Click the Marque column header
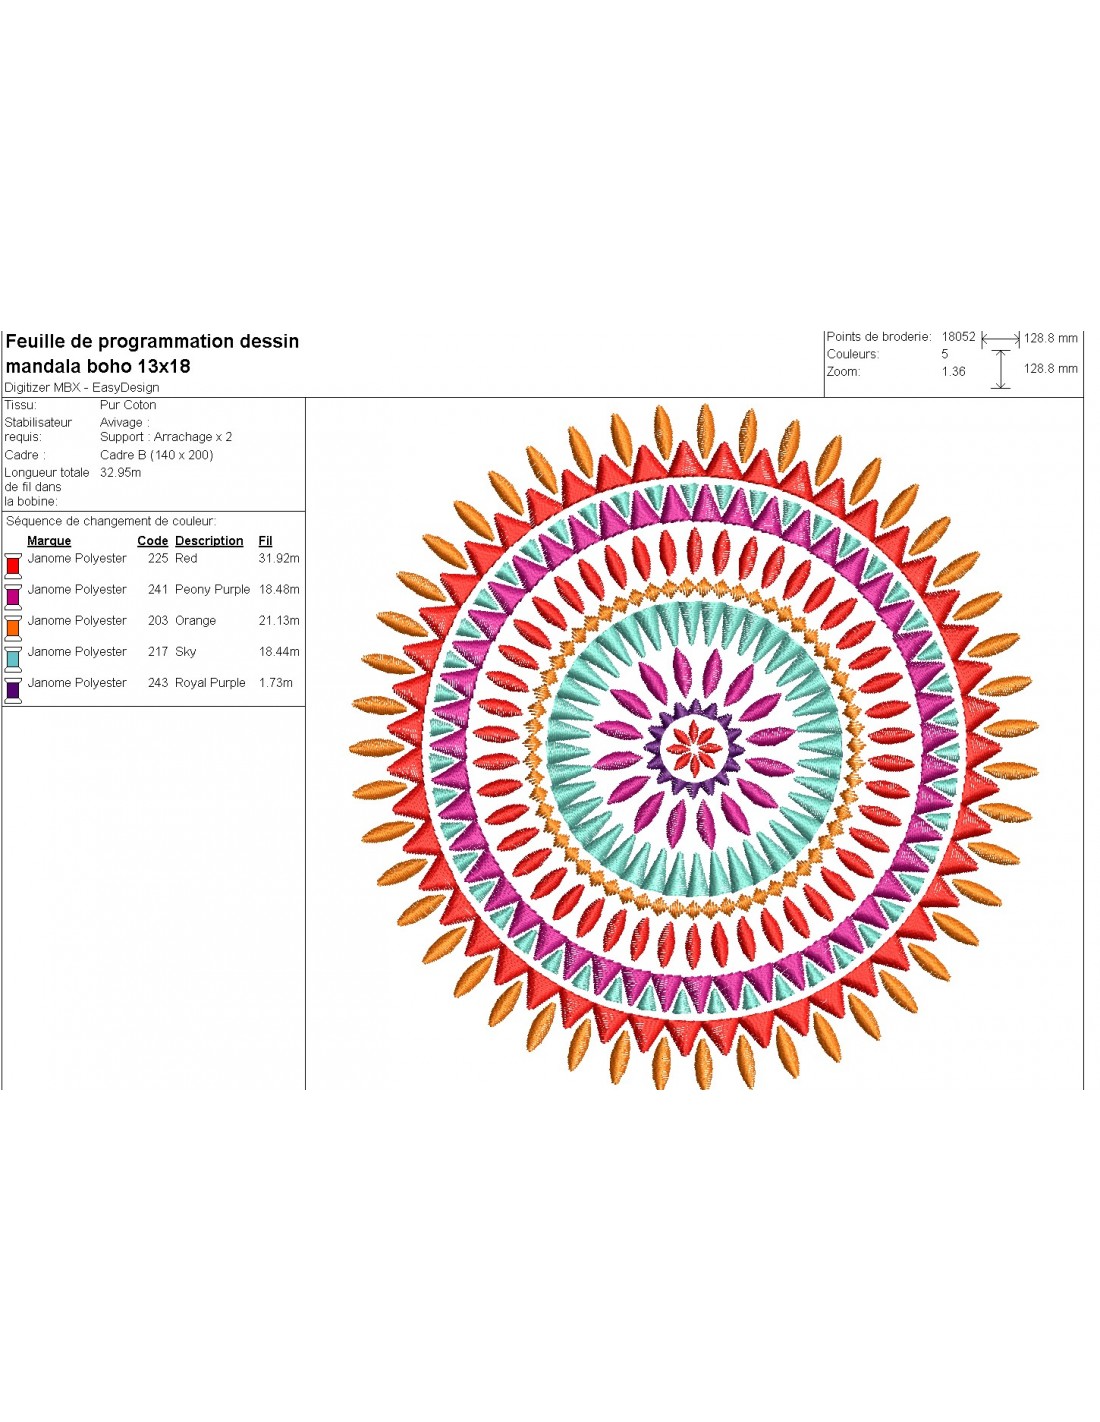The width and height of the screenshot is (1100, 1422). coord(49,541)
